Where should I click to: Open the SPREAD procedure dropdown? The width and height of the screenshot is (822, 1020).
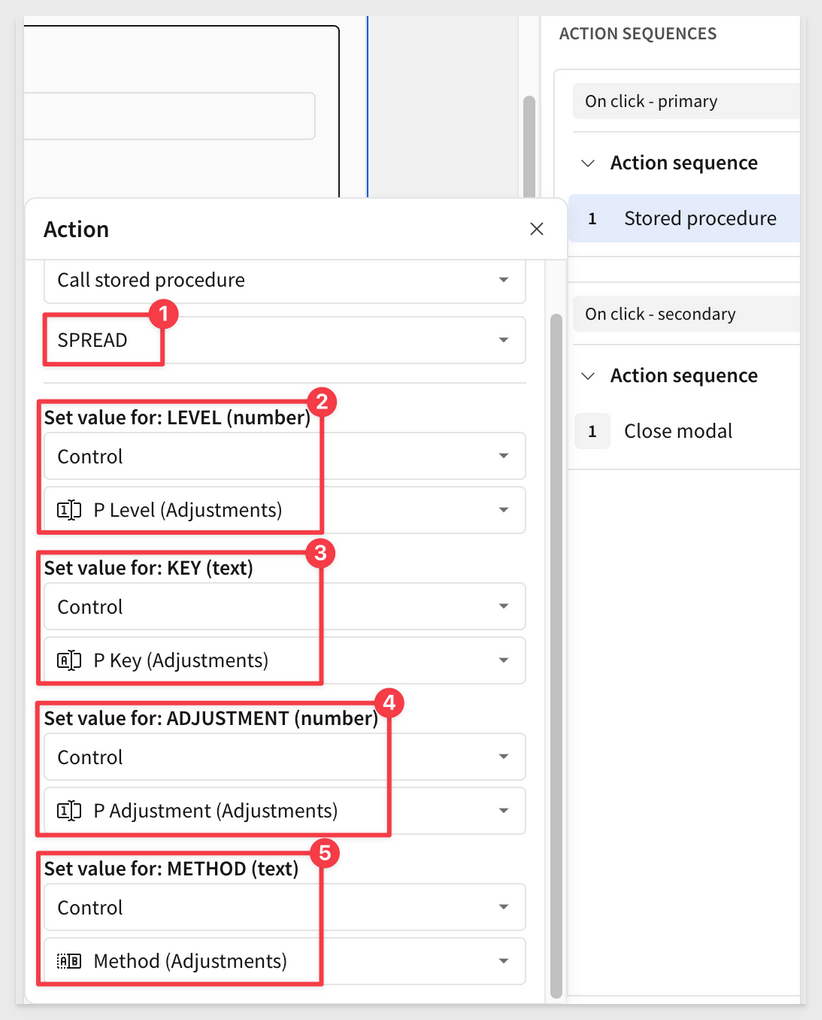click(284, 340)
